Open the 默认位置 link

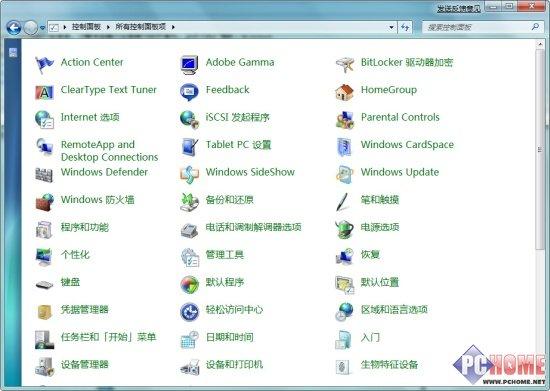point(380,282)
